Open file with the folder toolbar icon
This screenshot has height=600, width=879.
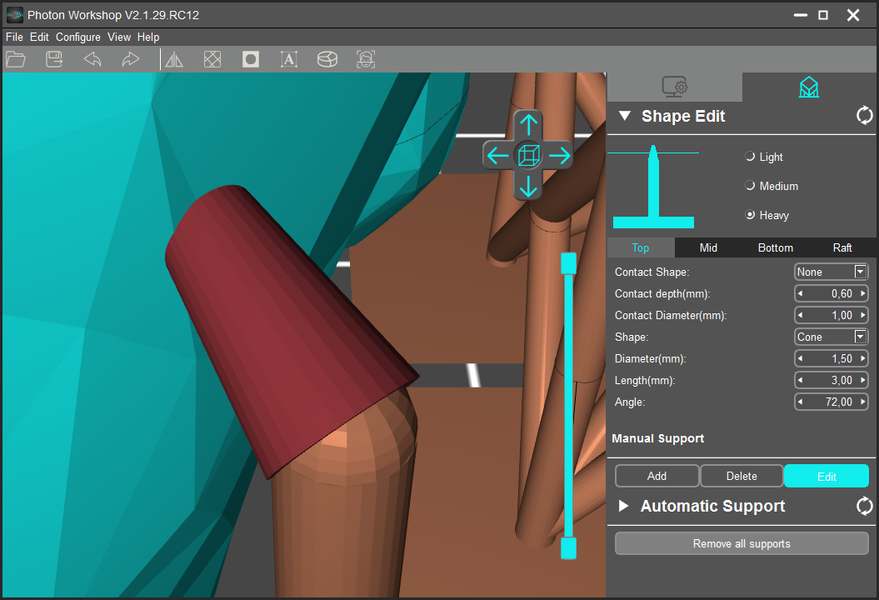(x=16, y=59)
